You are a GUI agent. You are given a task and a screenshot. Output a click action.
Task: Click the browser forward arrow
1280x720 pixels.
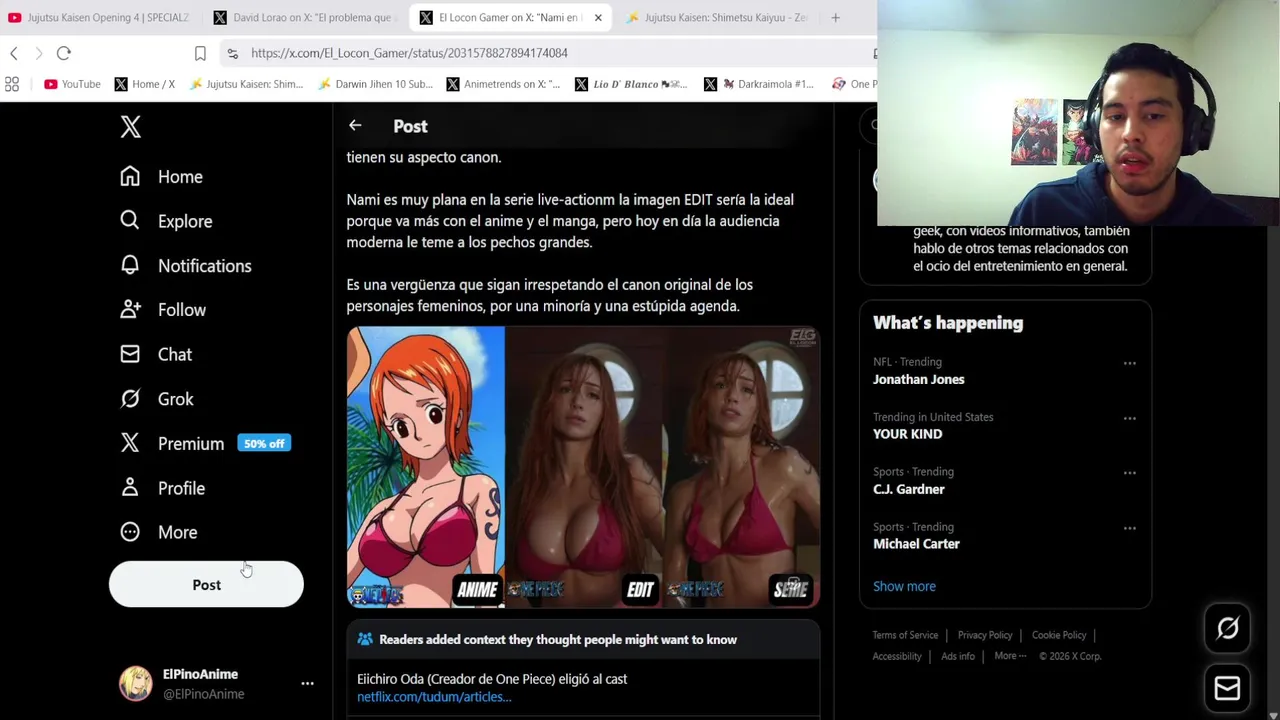[38, 53]
